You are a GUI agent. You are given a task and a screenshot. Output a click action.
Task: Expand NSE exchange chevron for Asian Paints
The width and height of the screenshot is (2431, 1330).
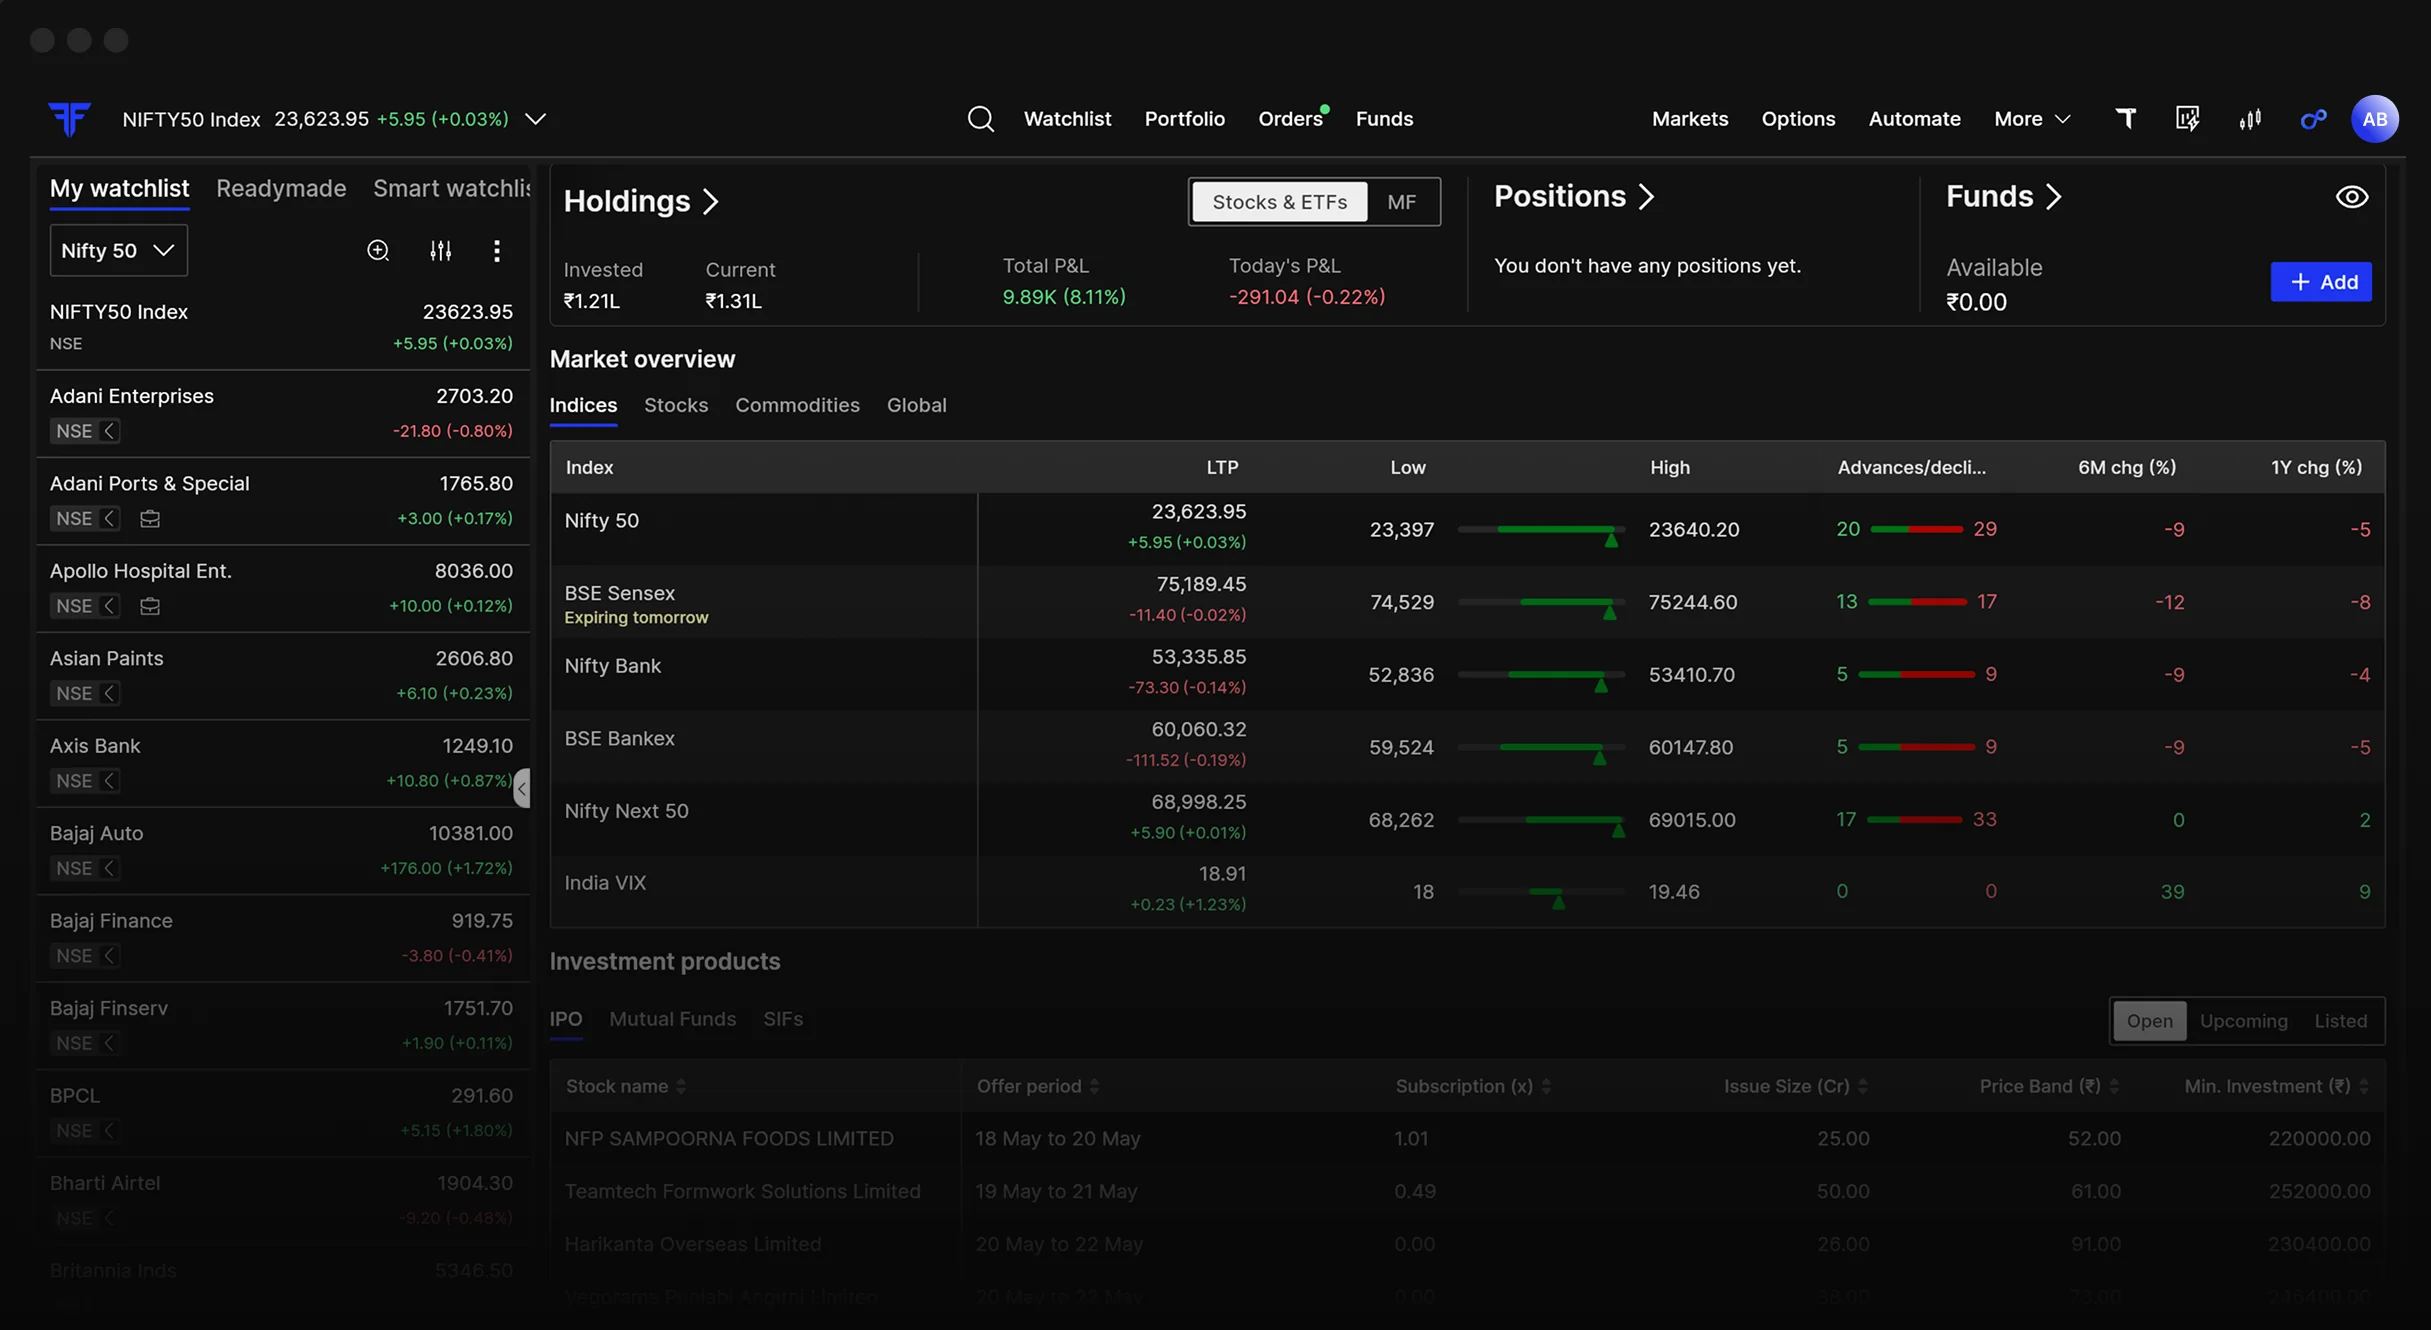109,693
